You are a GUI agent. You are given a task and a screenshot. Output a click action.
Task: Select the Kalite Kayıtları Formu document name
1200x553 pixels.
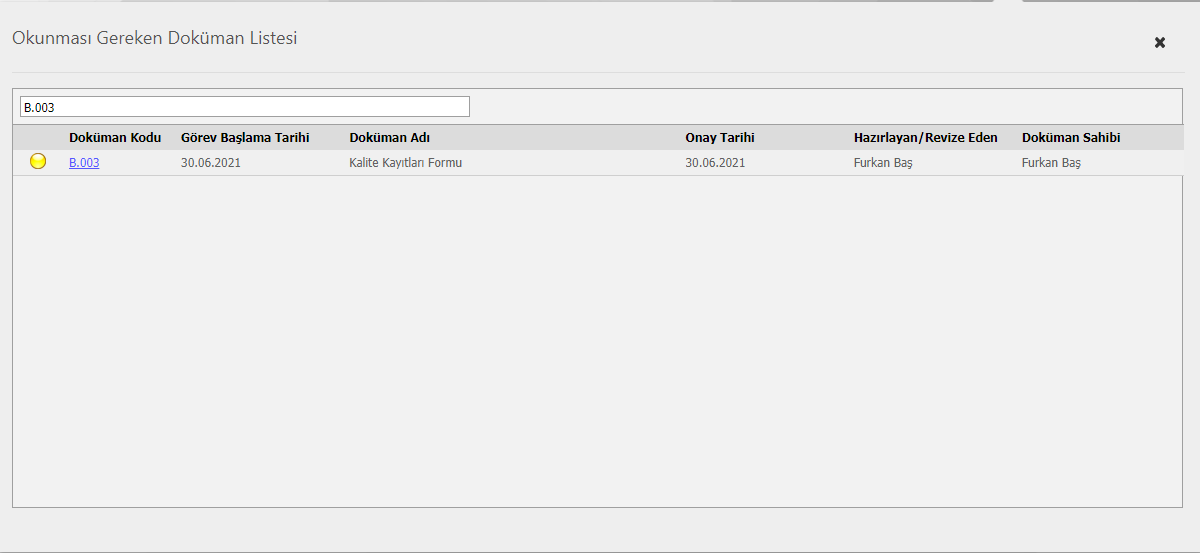tap(405, 163)
